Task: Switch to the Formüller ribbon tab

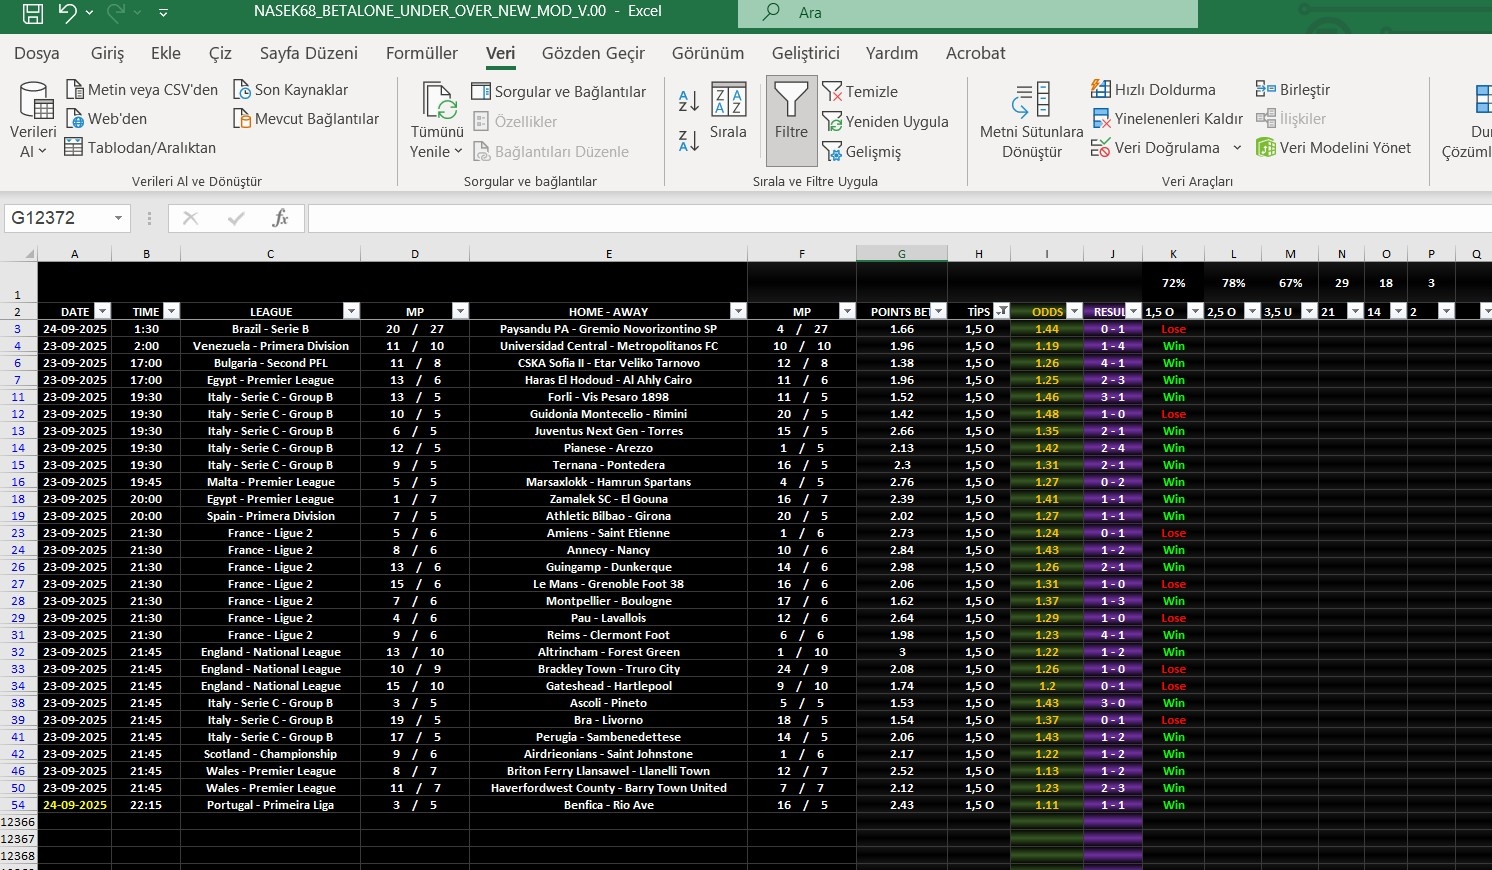Action: pyautogui.click(x=421, y=53)
